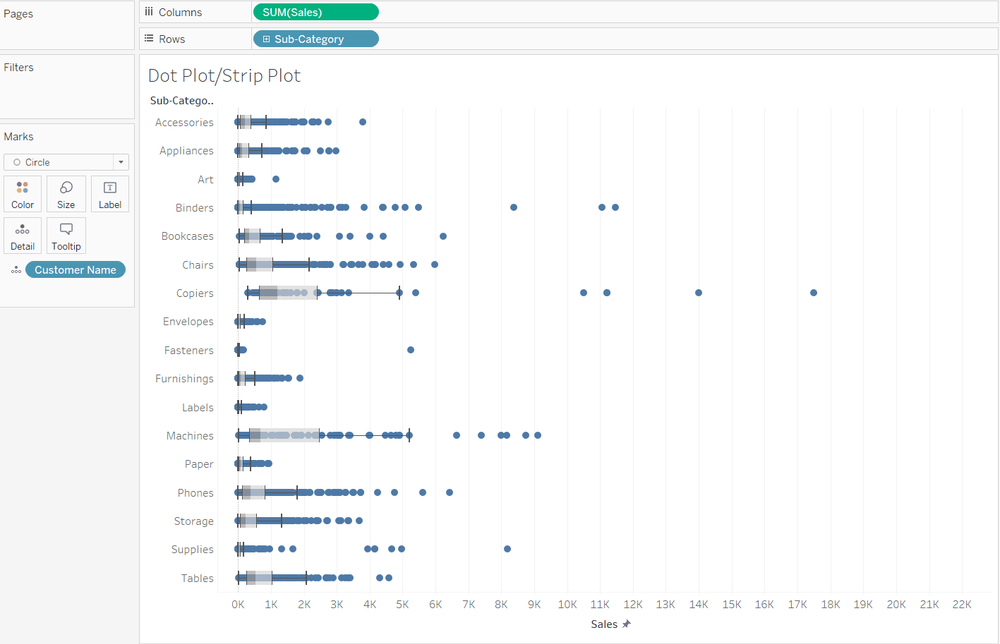Click the Filters shelf area
Image resolution: width=1000 pixels, height=644 pixels.
click(67, 87)
